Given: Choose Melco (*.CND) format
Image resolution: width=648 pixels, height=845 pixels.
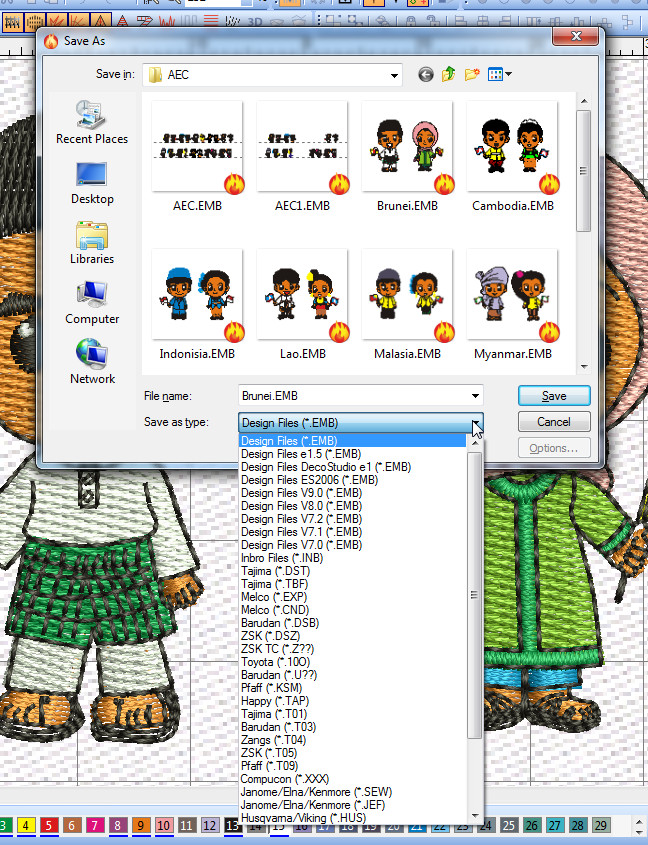Looking at the screenshot, I should click(x=353, y=609).
